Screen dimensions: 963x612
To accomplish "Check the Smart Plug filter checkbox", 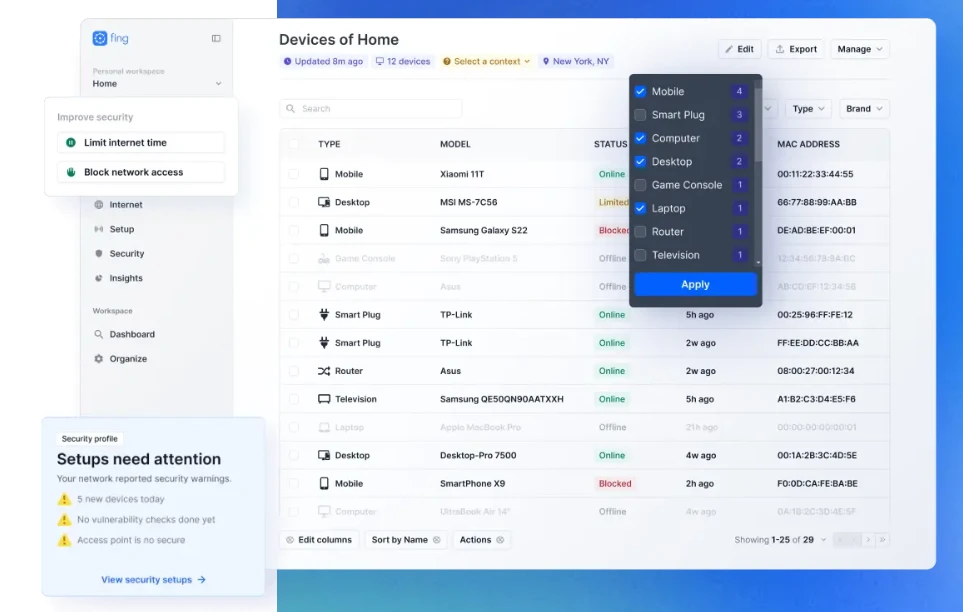I will [x=640, y=115].
